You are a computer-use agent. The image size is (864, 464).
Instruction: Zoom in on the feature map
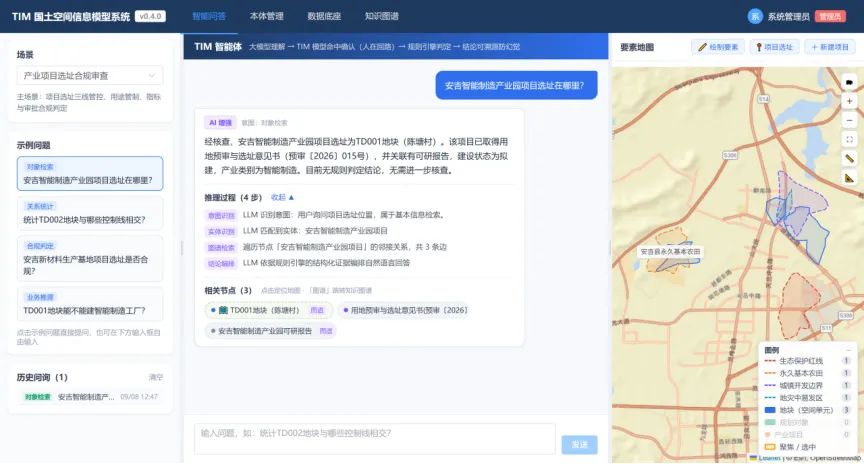point(849,101)
